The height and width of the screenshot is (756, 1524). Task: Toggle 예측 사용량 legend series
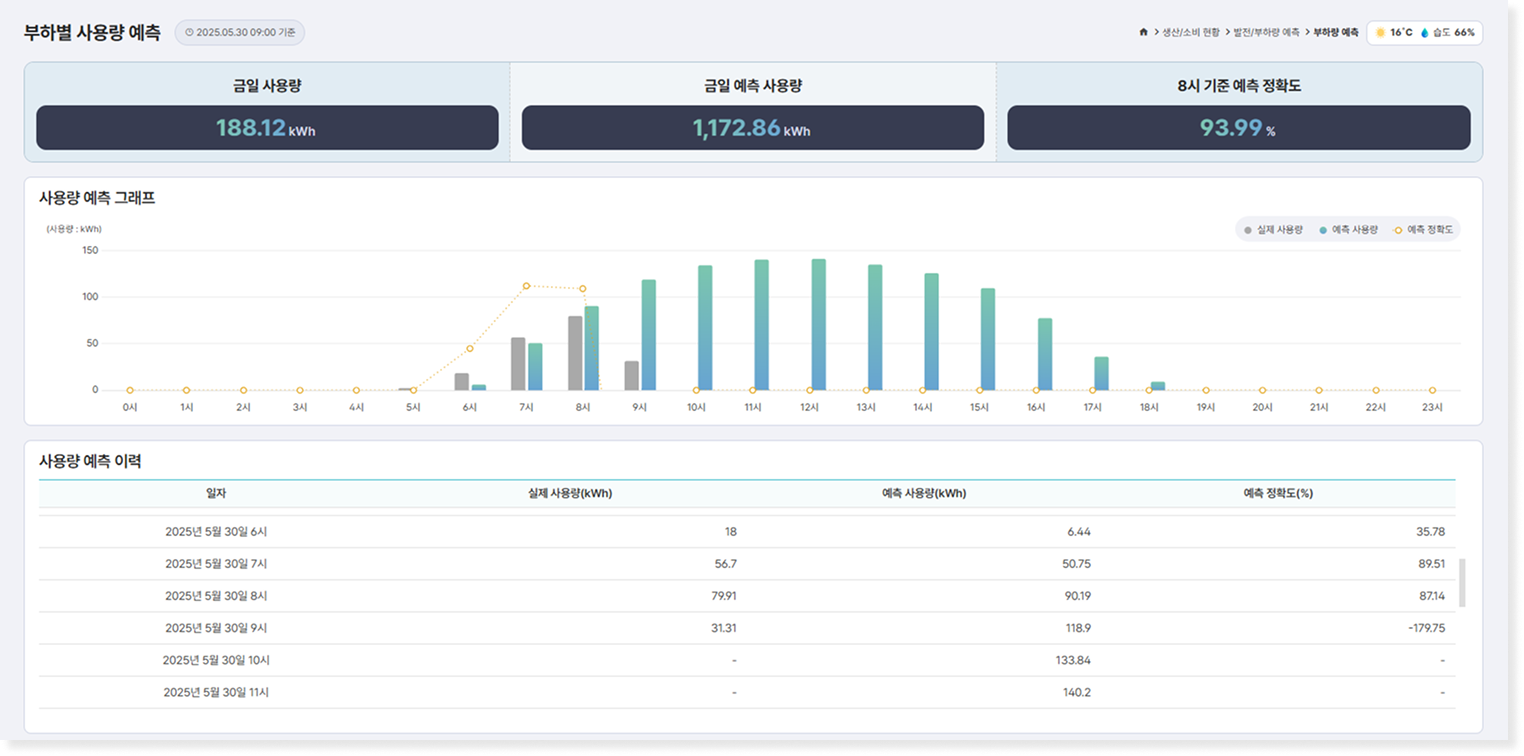[x=1349, y=230]
